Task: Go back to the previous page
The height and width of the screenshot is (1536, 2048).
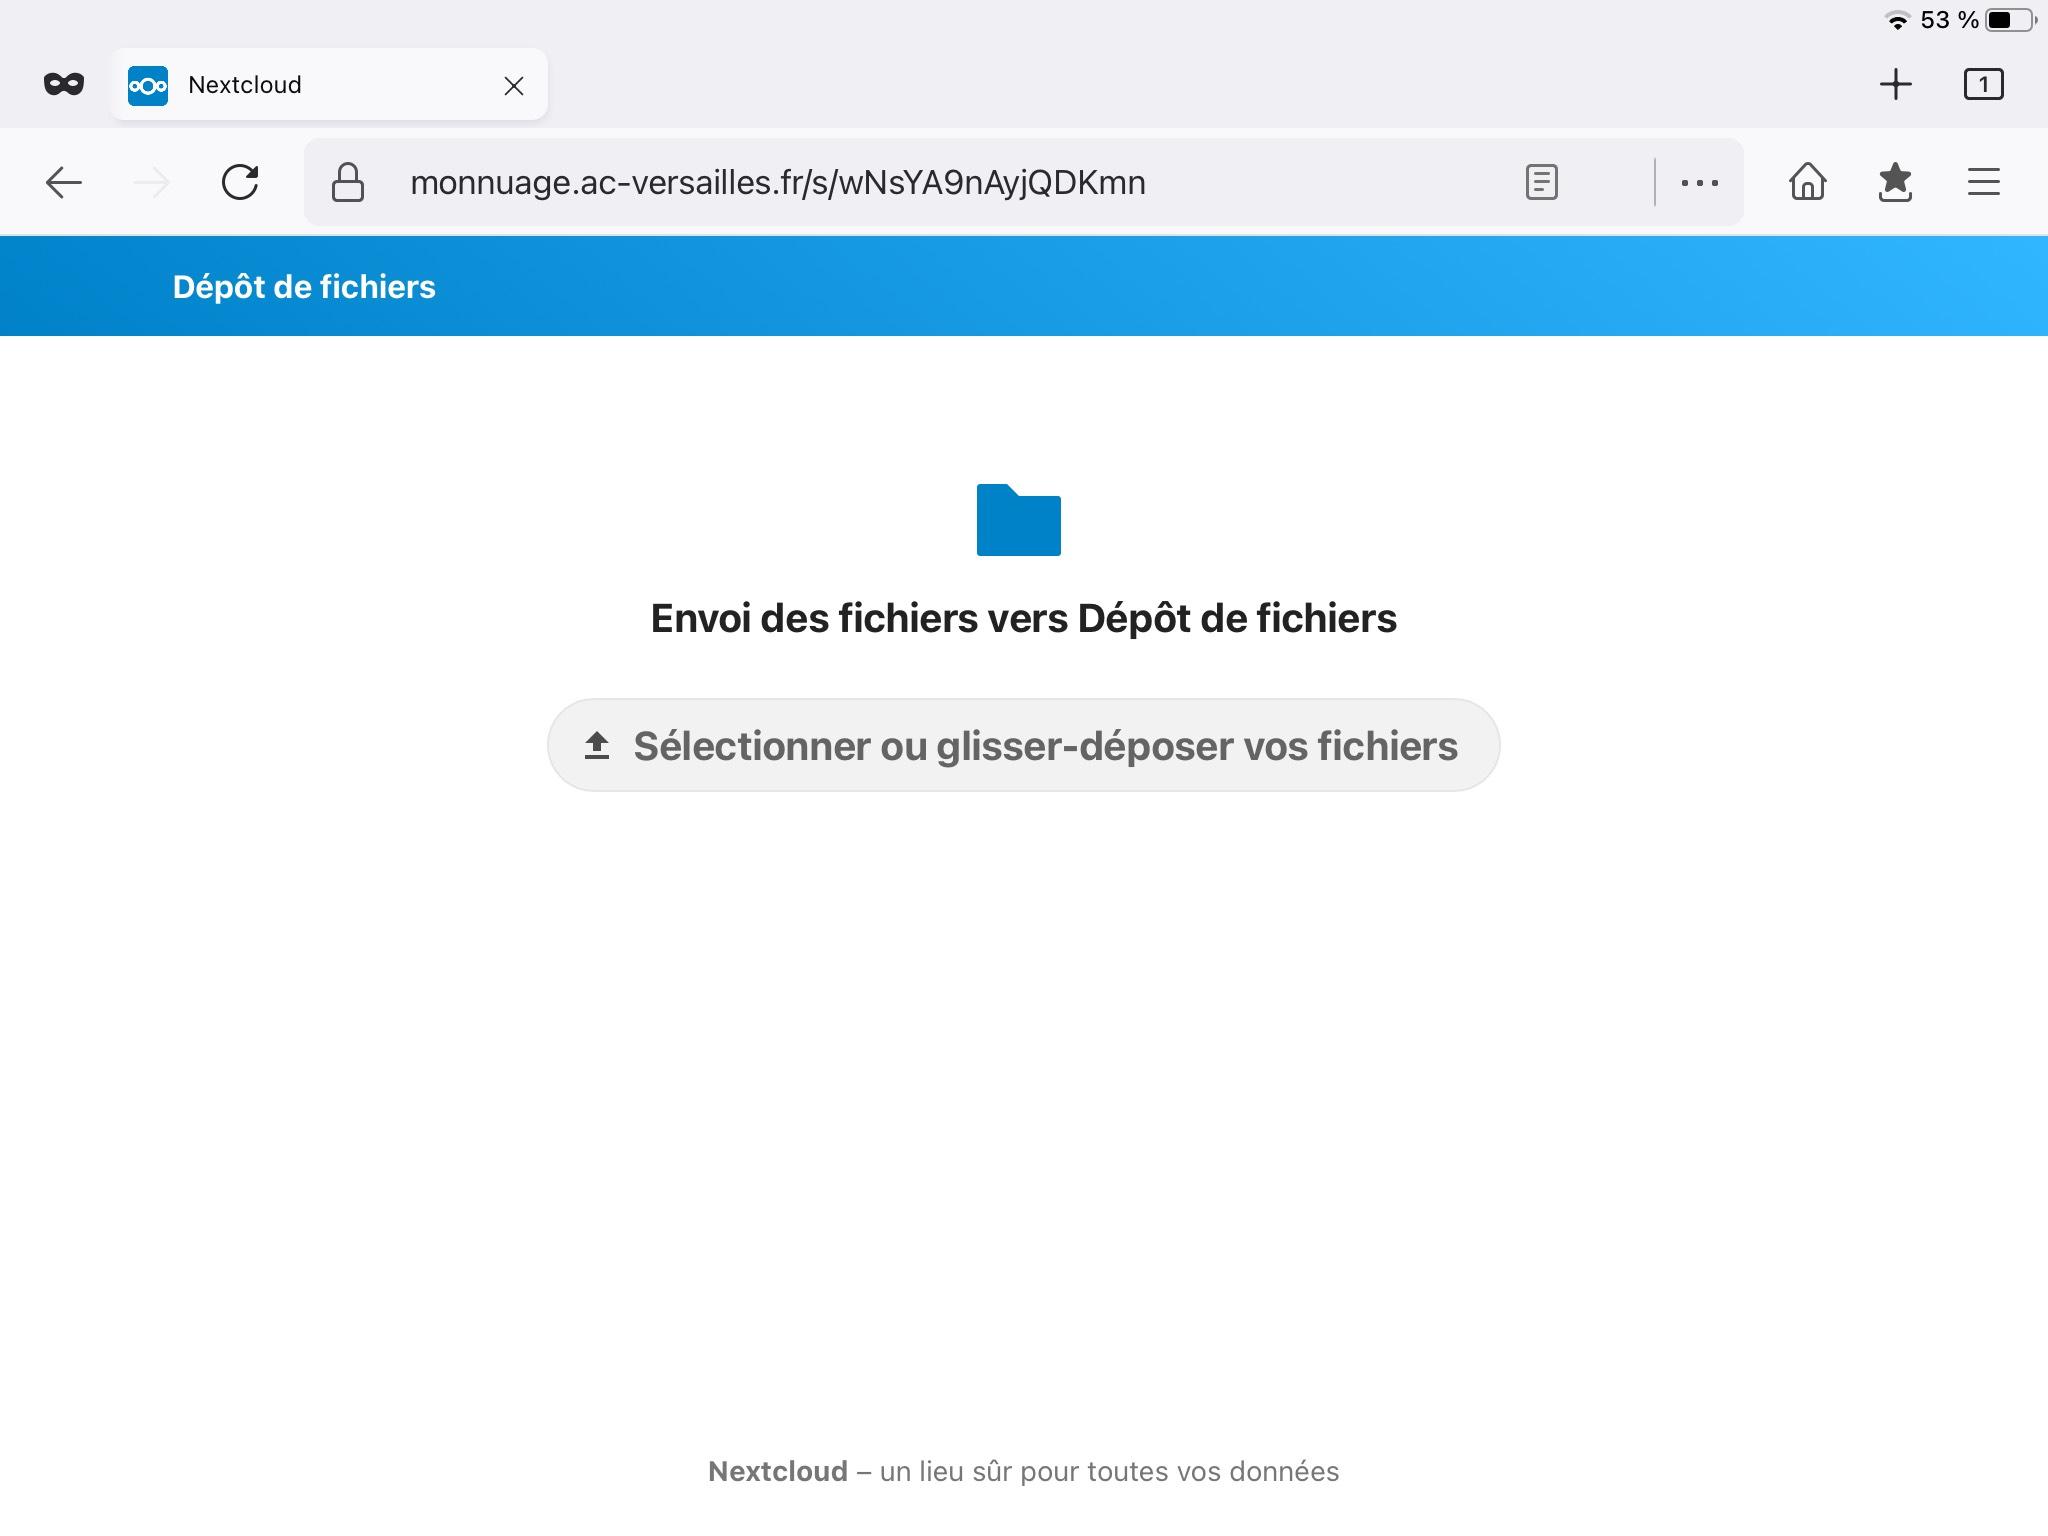Action: click(x=64, y=182)
